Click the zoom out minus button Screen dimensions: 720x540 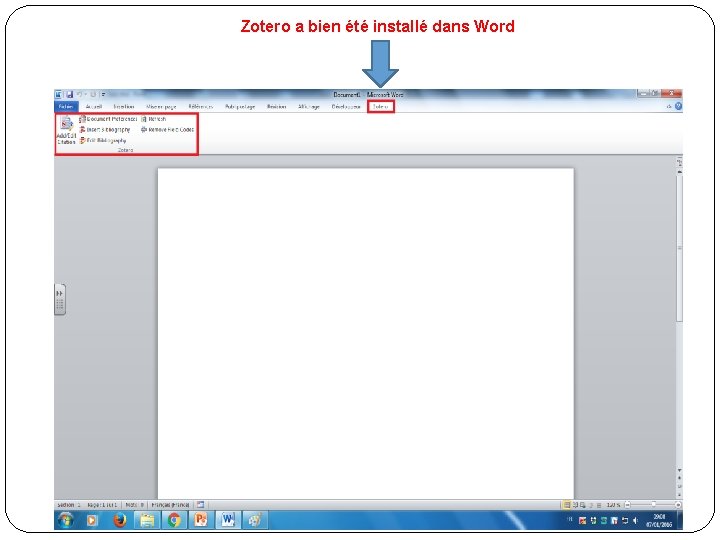coord(628,505)
